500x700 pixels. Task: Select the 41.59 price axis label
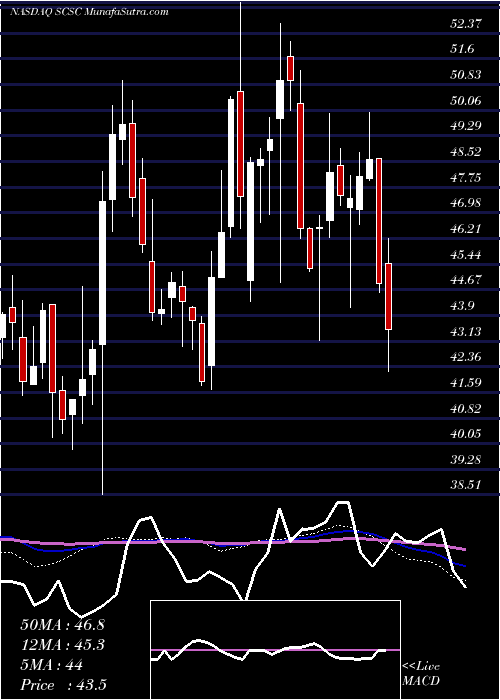pyautogui.click(x=466, y=383)
